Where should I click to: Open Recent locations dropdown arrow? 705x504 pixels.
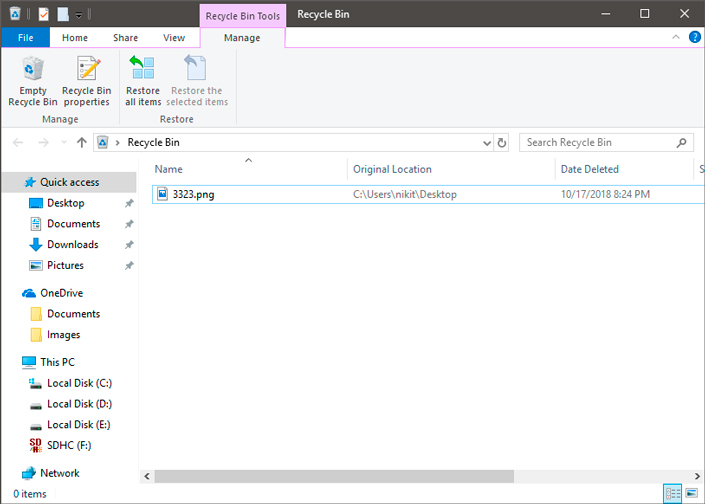pos(63,143)
